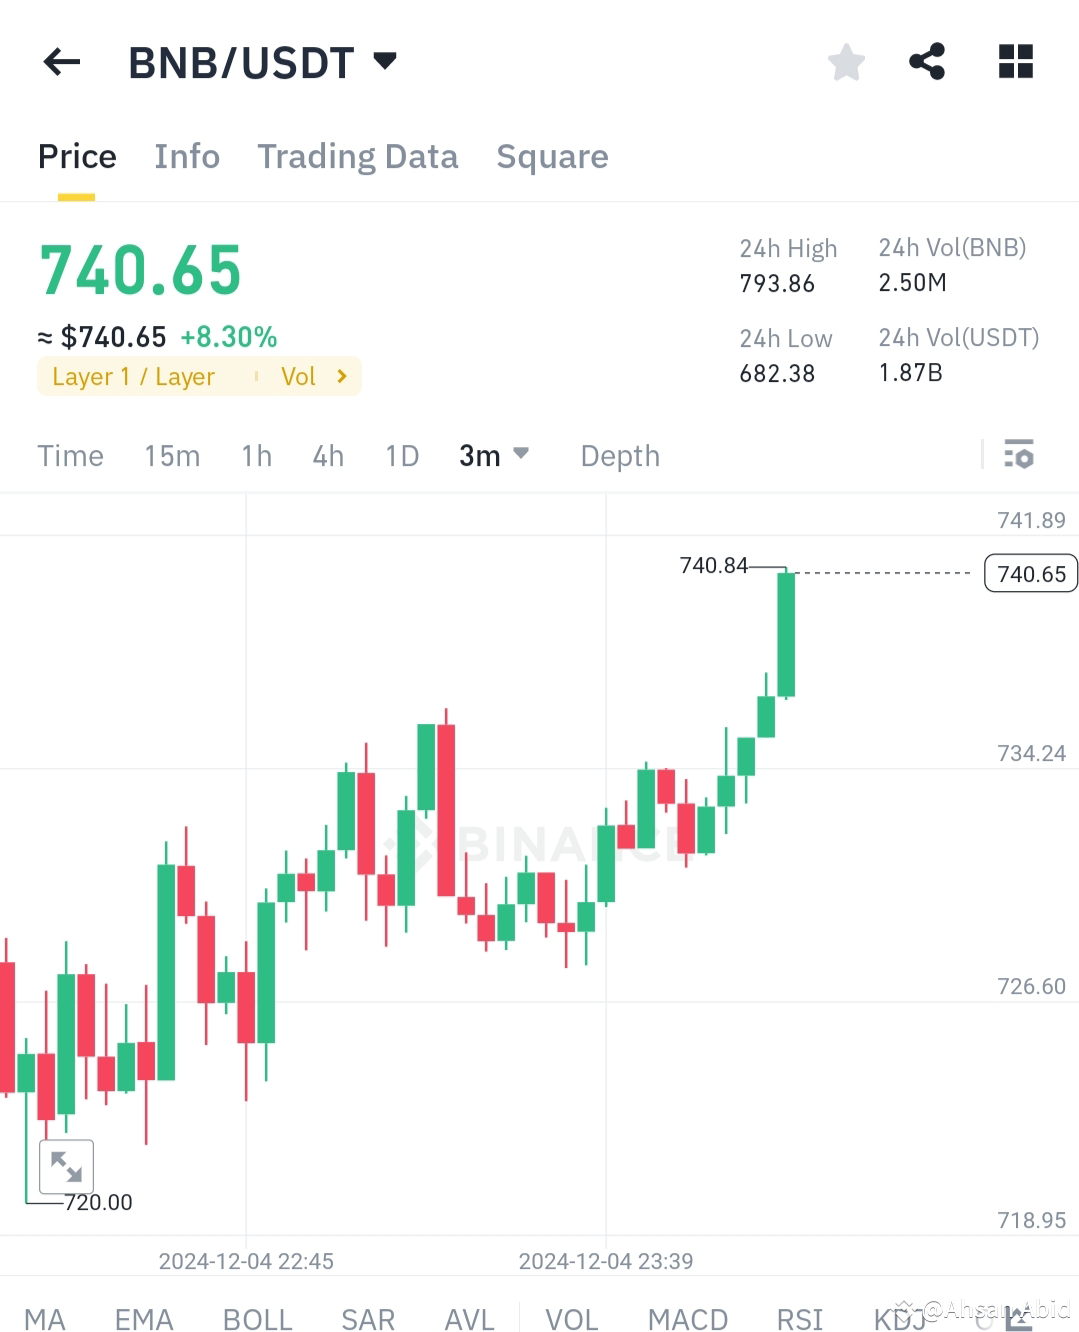Open chart settings icon beside Depth
Image resolution: width=1079 pixels, height=1332 pixels.
(1019, 455)
